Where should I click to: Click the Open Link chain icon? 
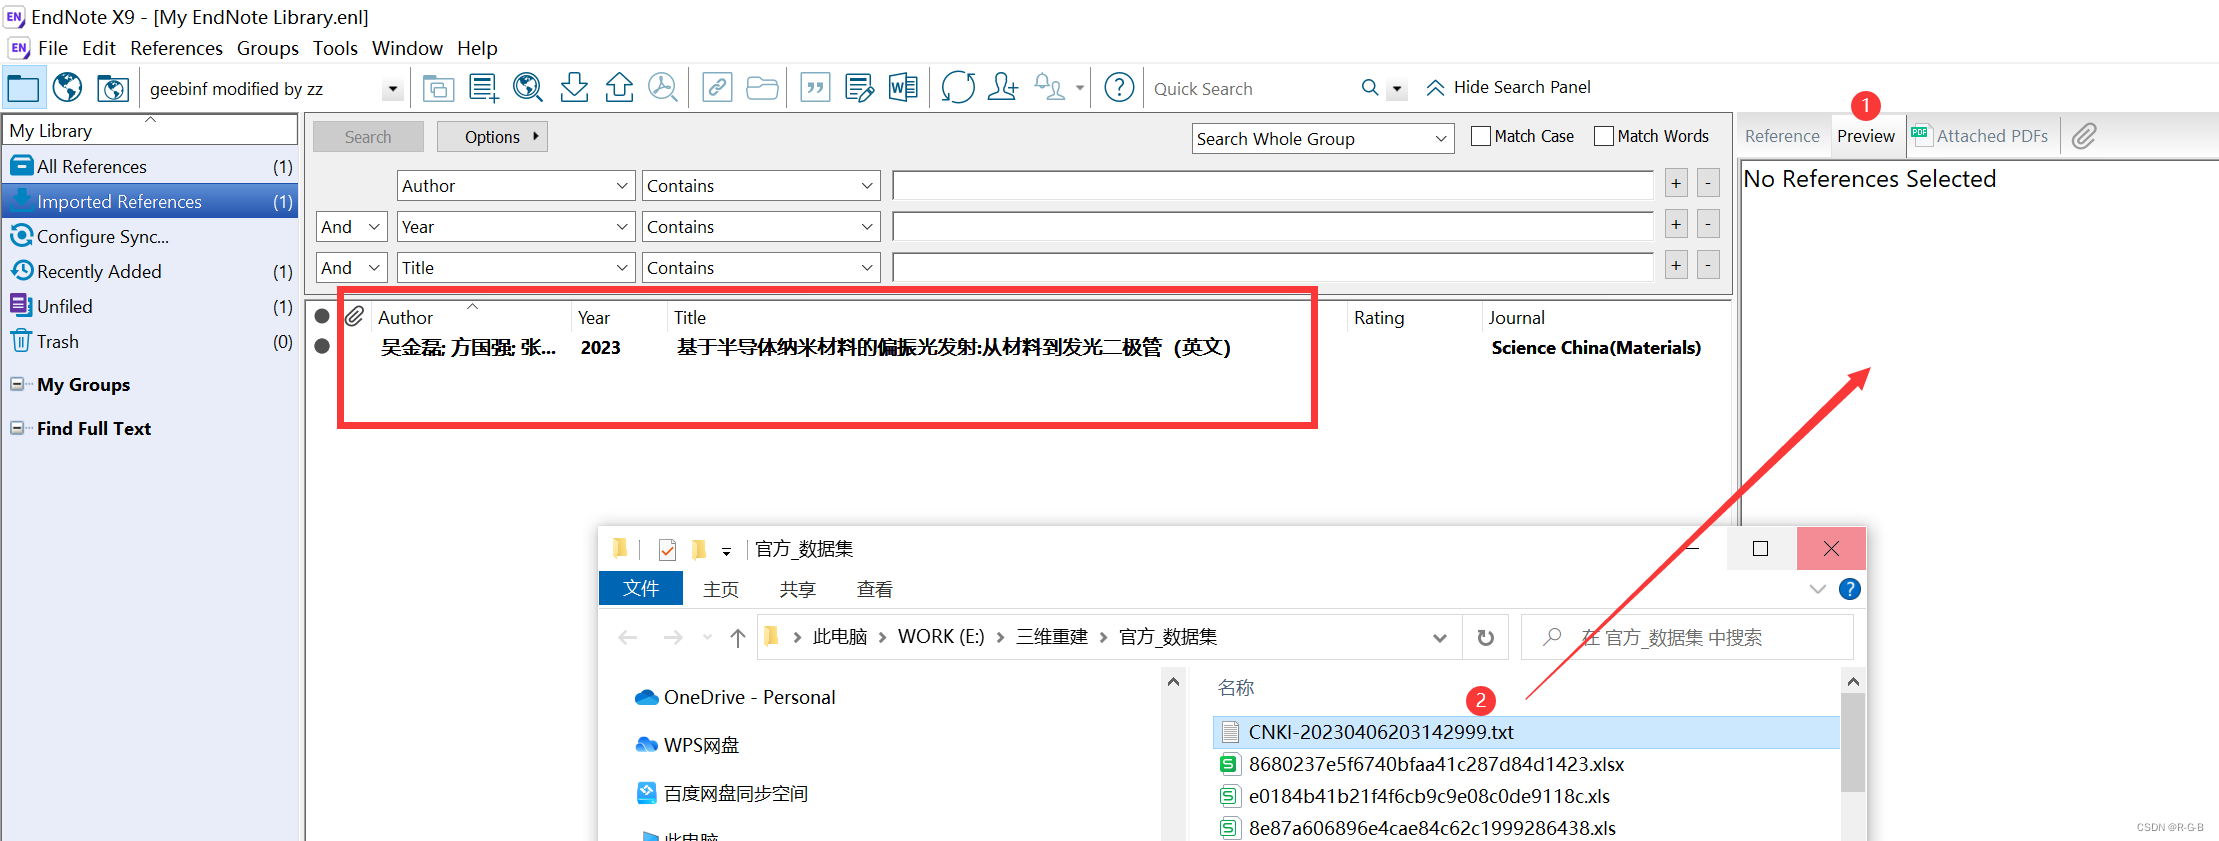[x=717, y=88]
